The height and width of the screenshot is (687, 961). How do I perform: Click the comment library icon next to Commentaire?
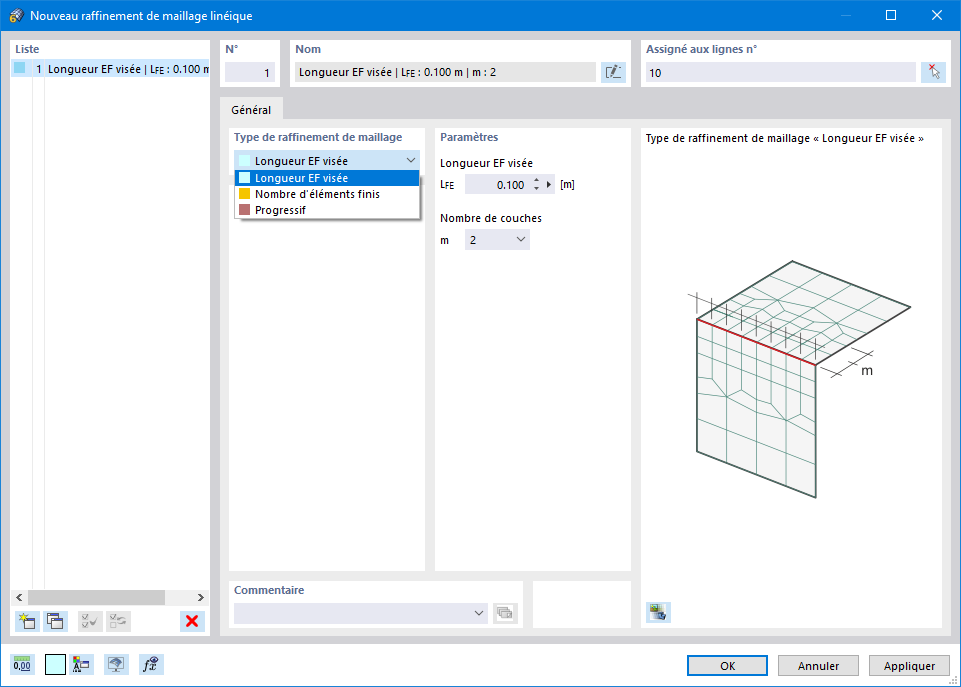[x=505, y=613]
